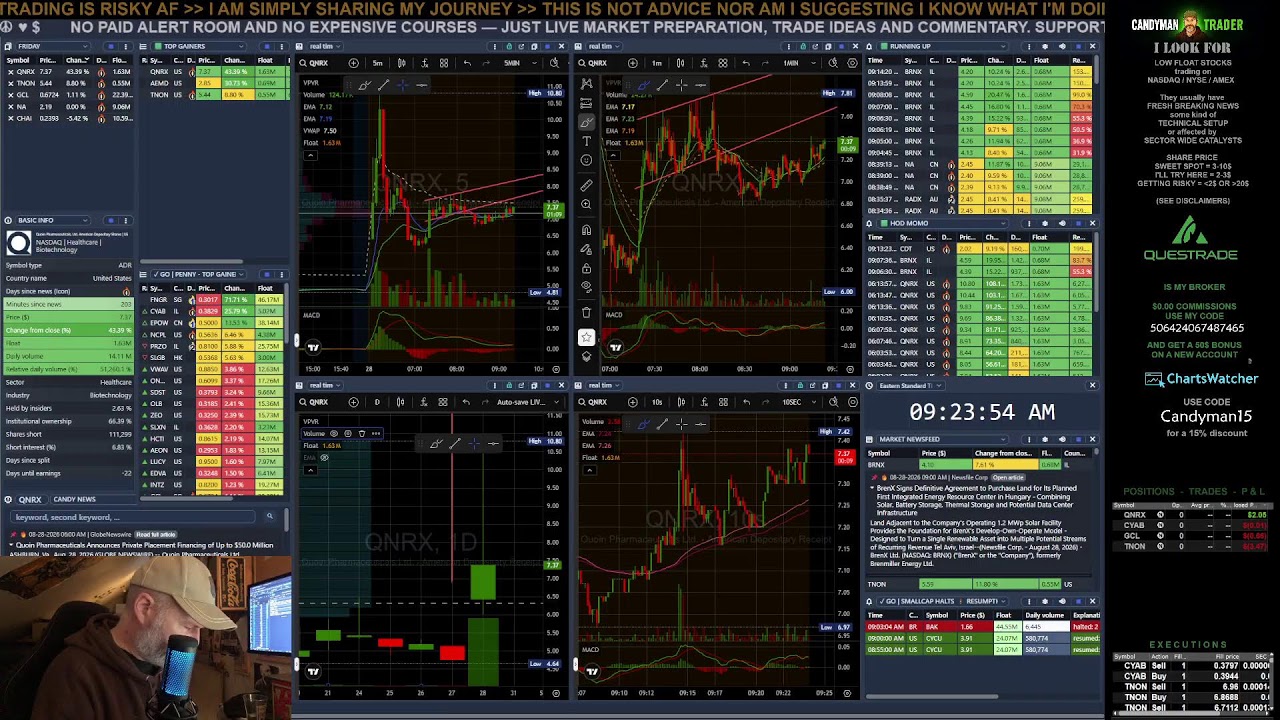Open MARKET NEWSFEED panel dropdown
Screen dimensions: 1280x720
pos(942,439)
